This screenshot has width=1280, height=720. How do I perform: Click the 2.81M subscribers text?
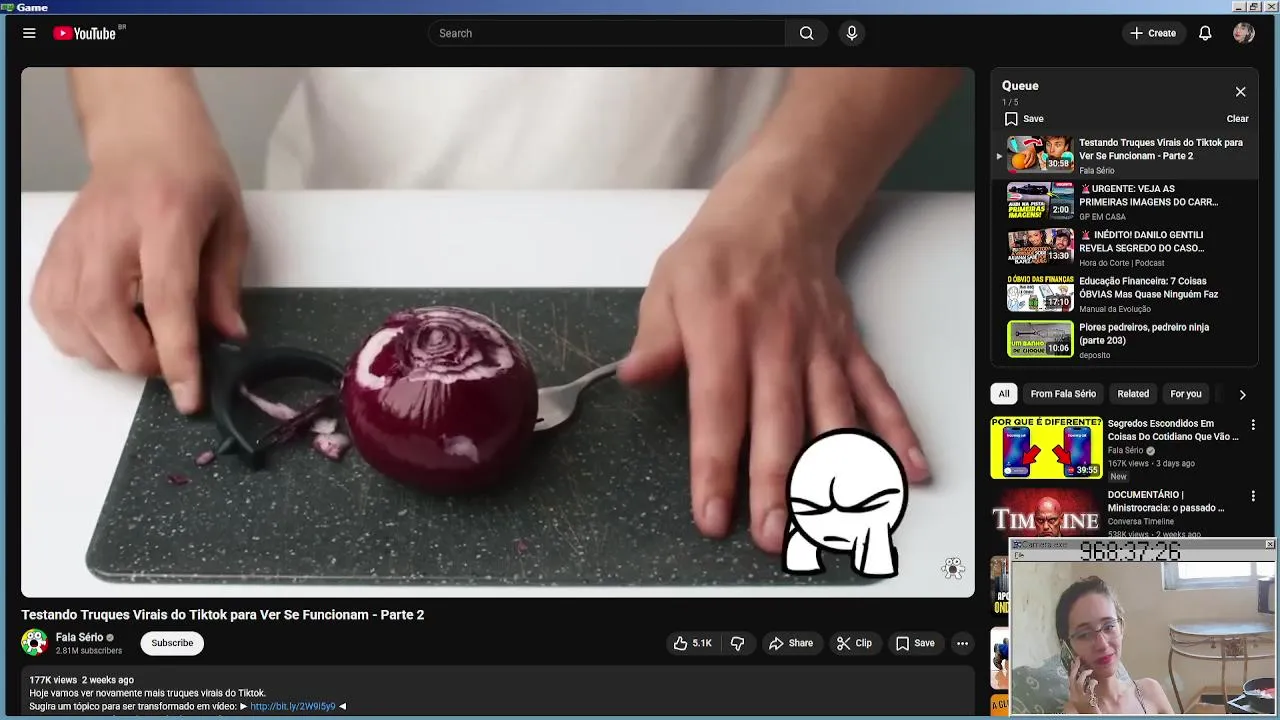[x=89, y=651]
